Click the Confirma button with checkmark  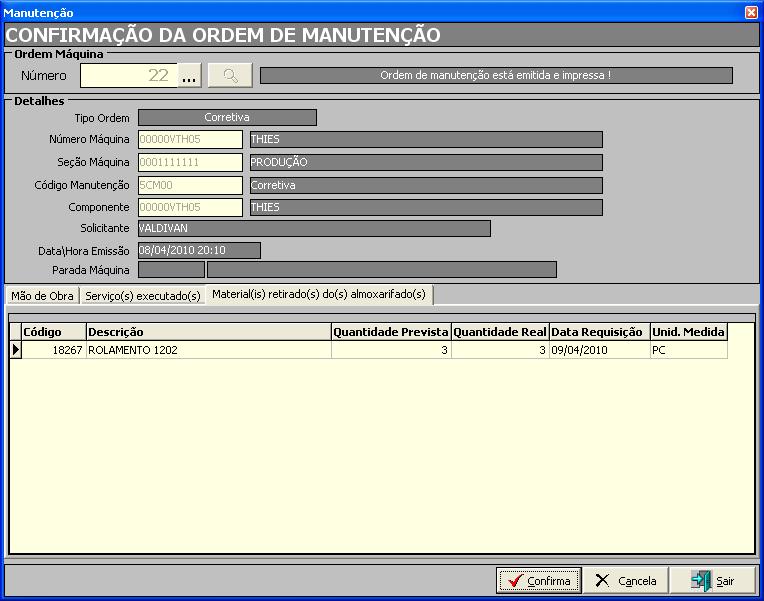pos(538,581)
